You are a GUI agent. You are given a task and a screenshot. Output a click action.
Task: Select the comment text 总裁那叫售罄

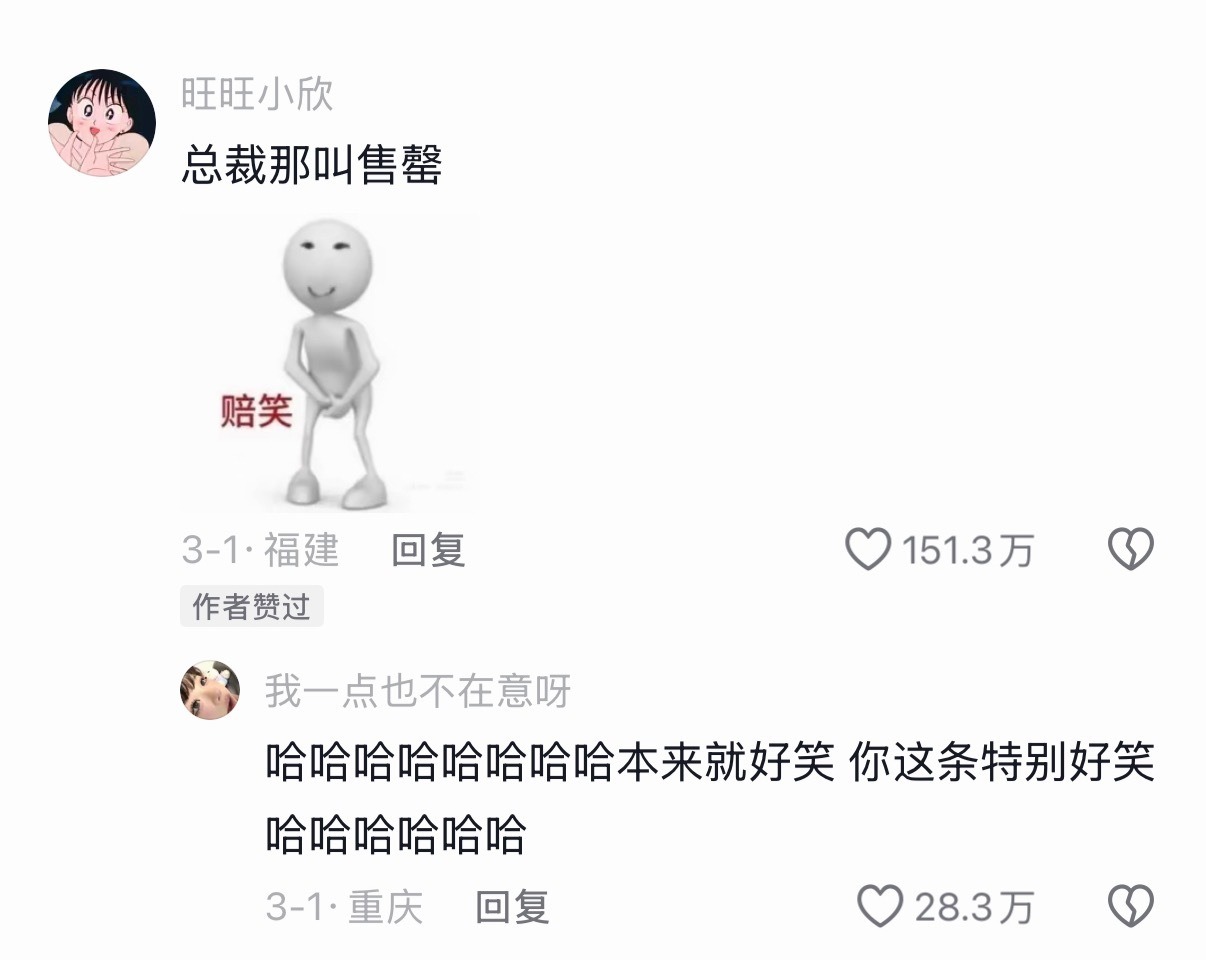tap(311, 164)
